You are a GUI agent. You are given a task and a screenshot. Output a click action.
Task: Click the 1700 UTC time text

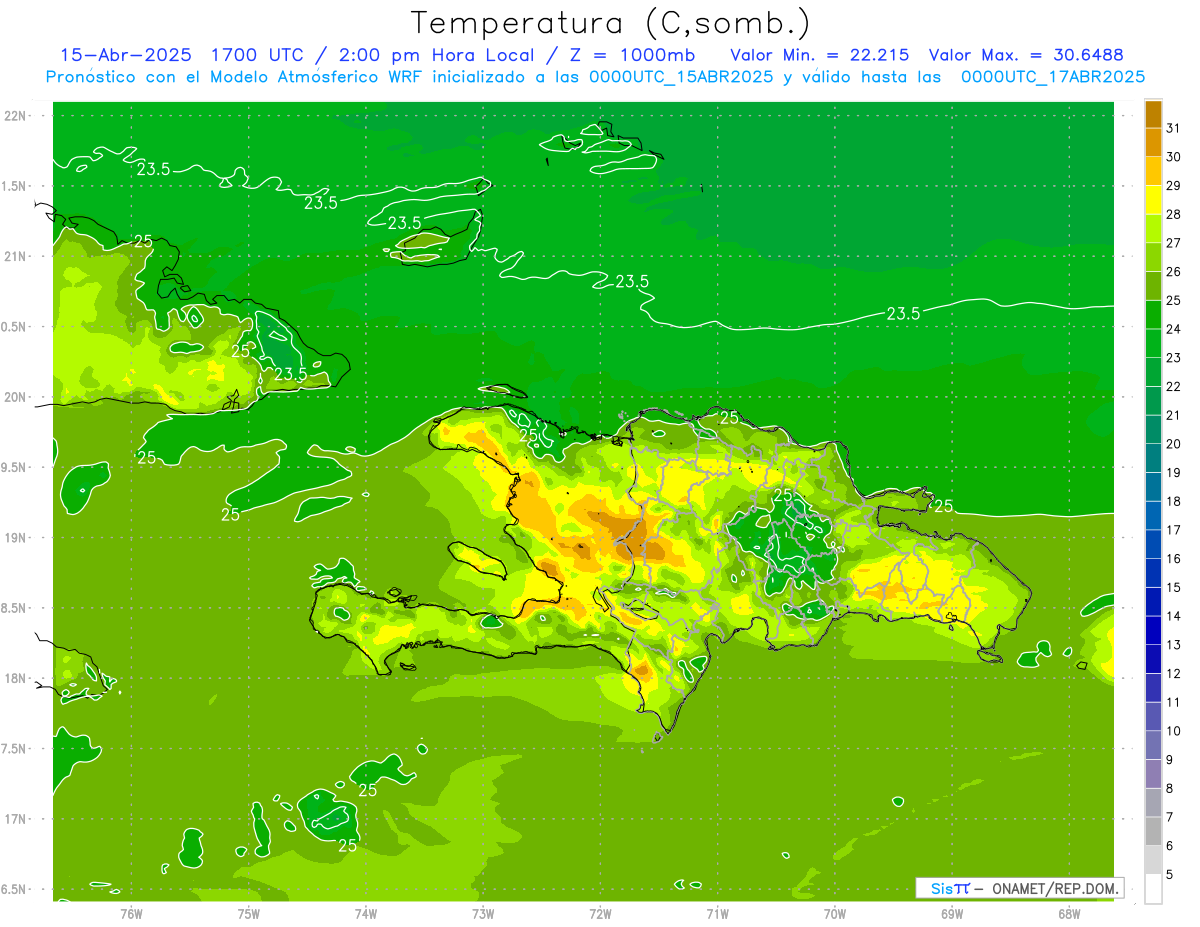pyautogui.click(x=258, y=55)
